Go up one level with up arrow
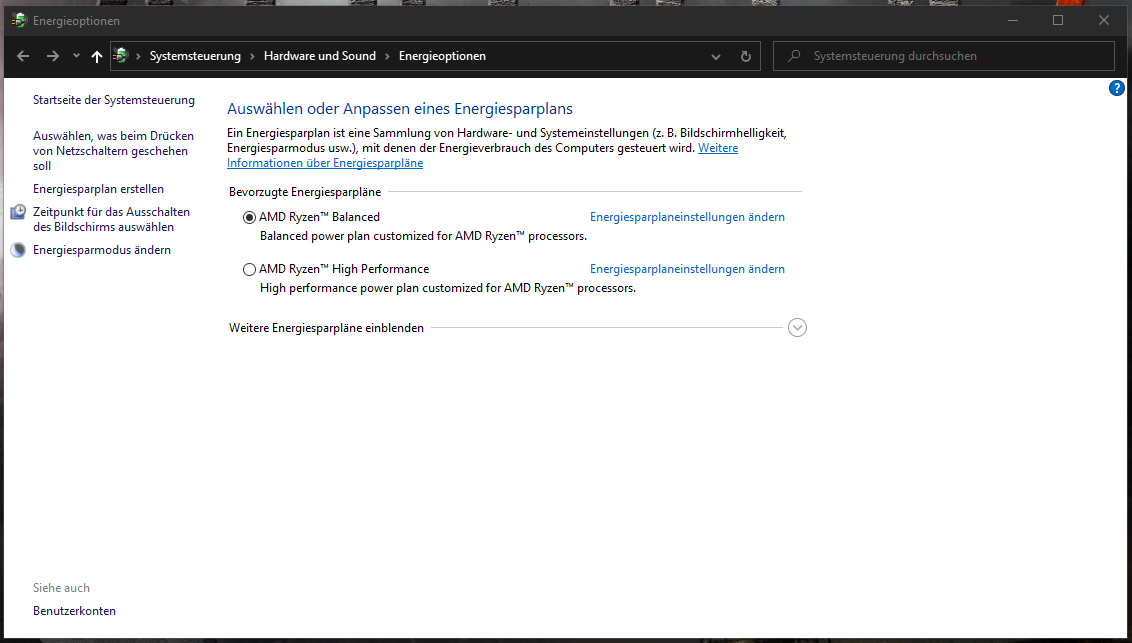 tap(97, 56)
